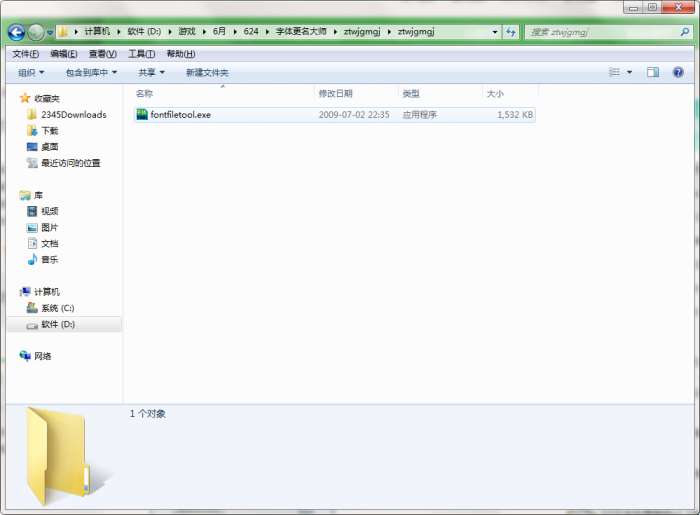
Task: Open the 组织 dropdown in toolbar
Action: [x=31, y=72]
